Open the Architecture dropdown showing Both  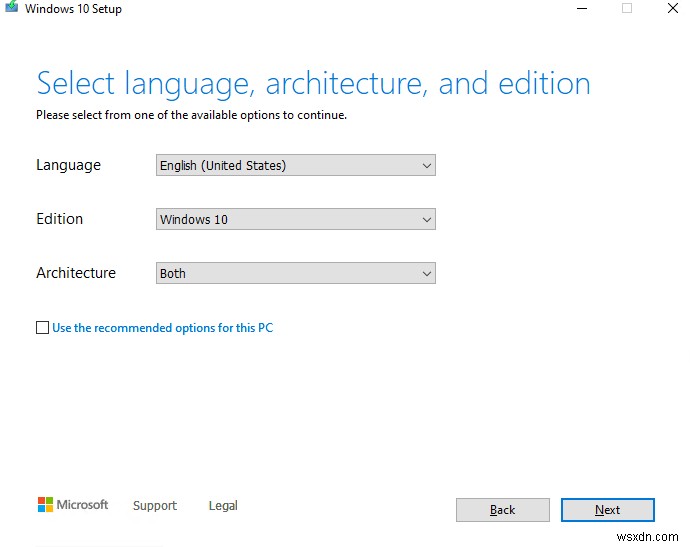296,273
